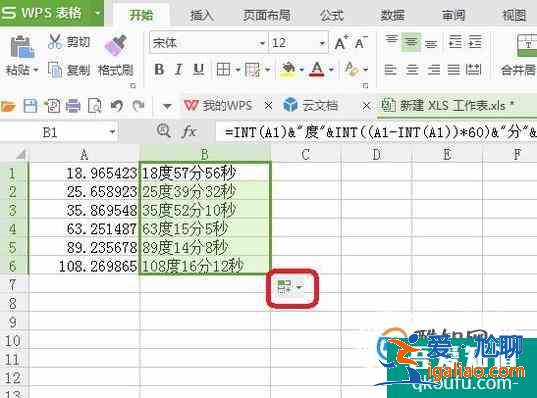Align text to vertical middle
Image resolution: width=537 pixels, height=398 pixels.
[x=411, y=42]
